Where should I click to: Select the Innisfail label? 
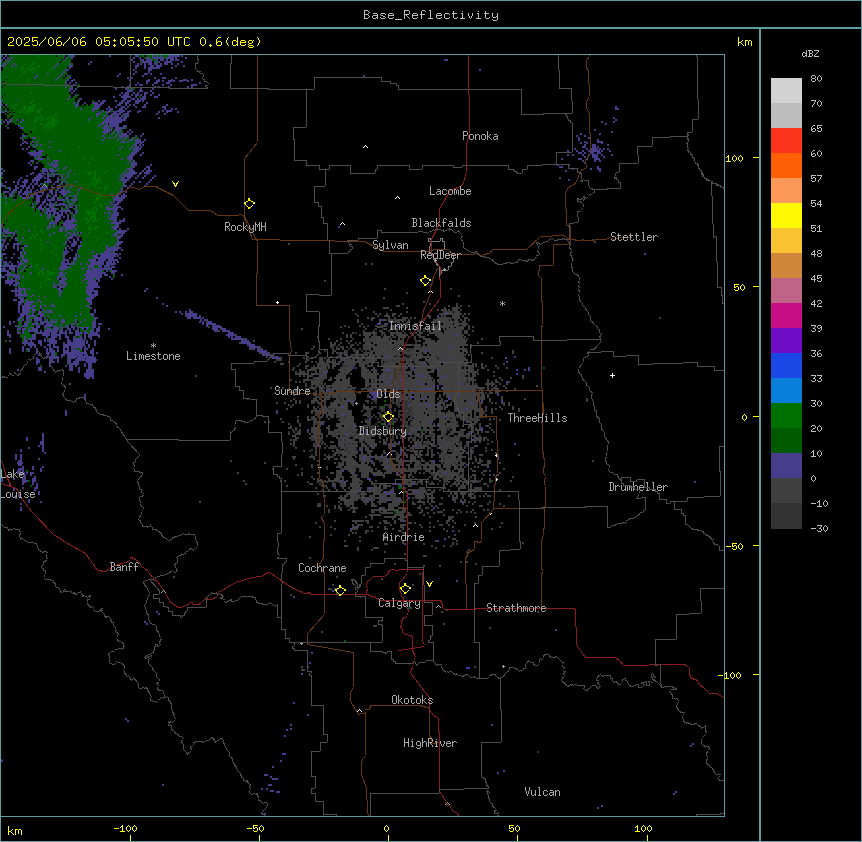coord(415,326)
